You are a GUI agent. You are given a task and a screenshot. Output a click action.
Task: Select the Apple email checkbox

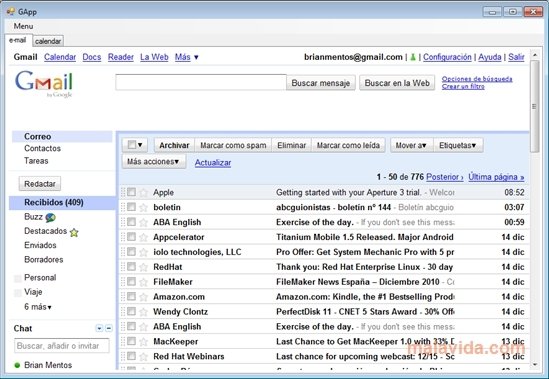coord(131,192)
